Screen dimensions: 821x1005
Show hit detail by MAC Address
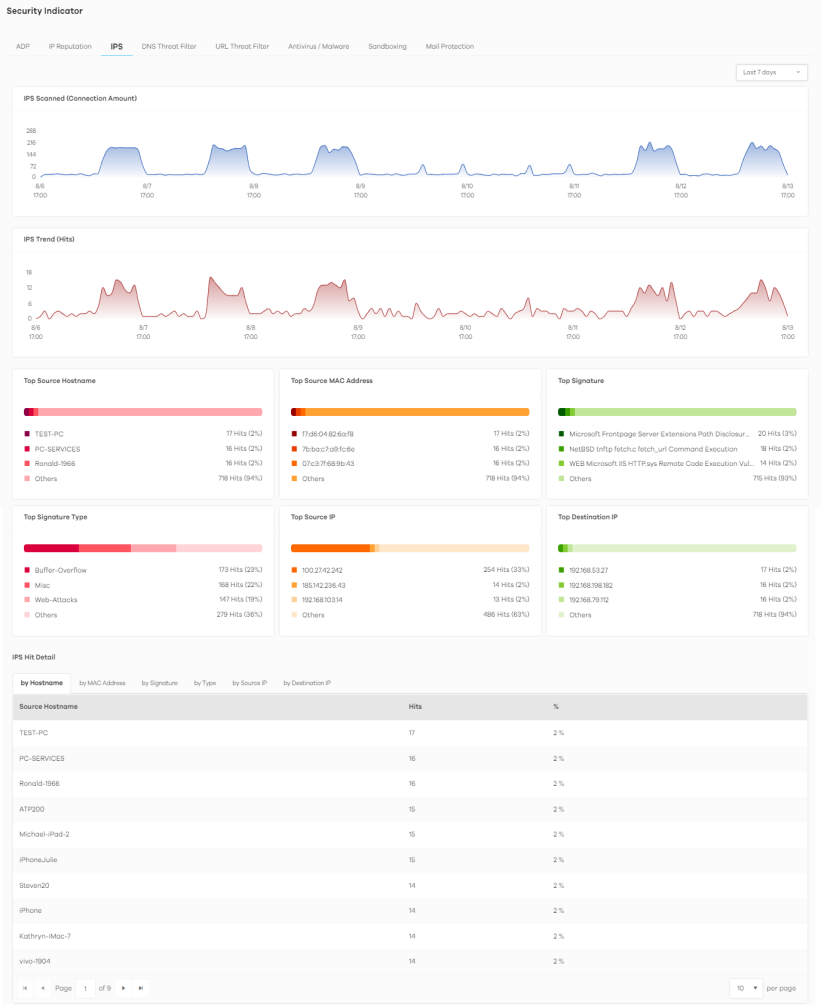(102, 683)
